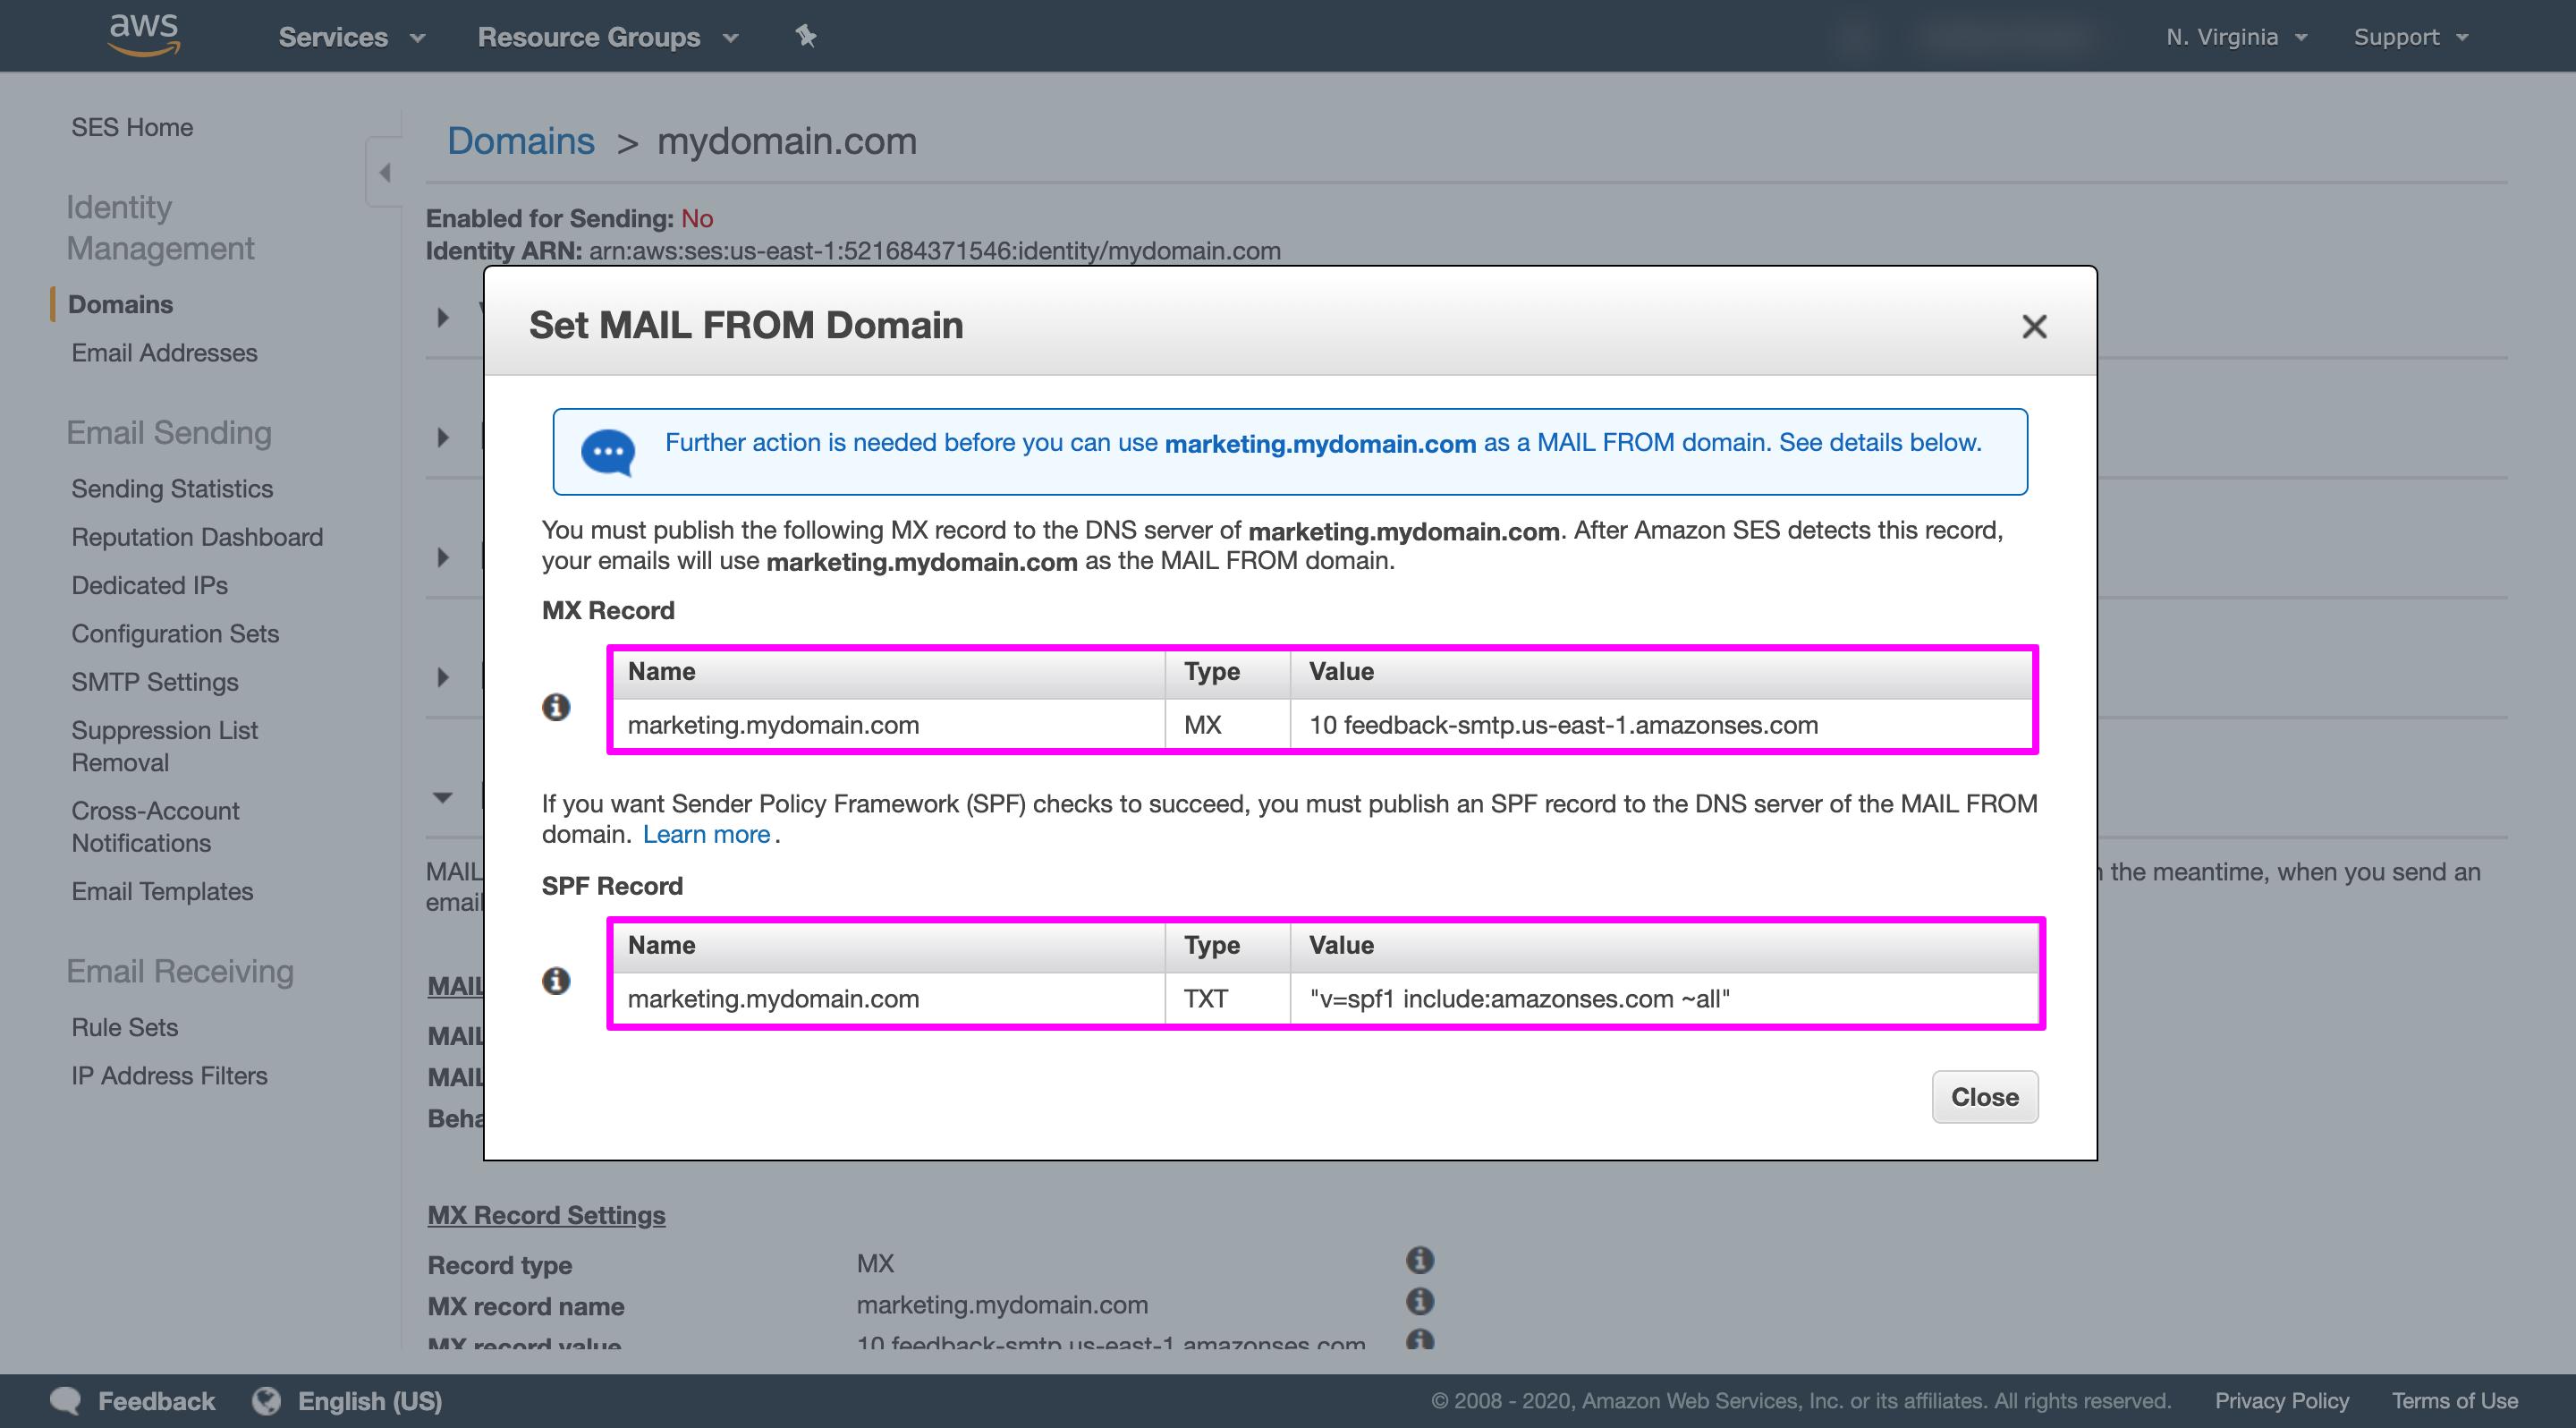
Task: Click the info icon next to MX record value
Action: click(x=1421, y=1342)
